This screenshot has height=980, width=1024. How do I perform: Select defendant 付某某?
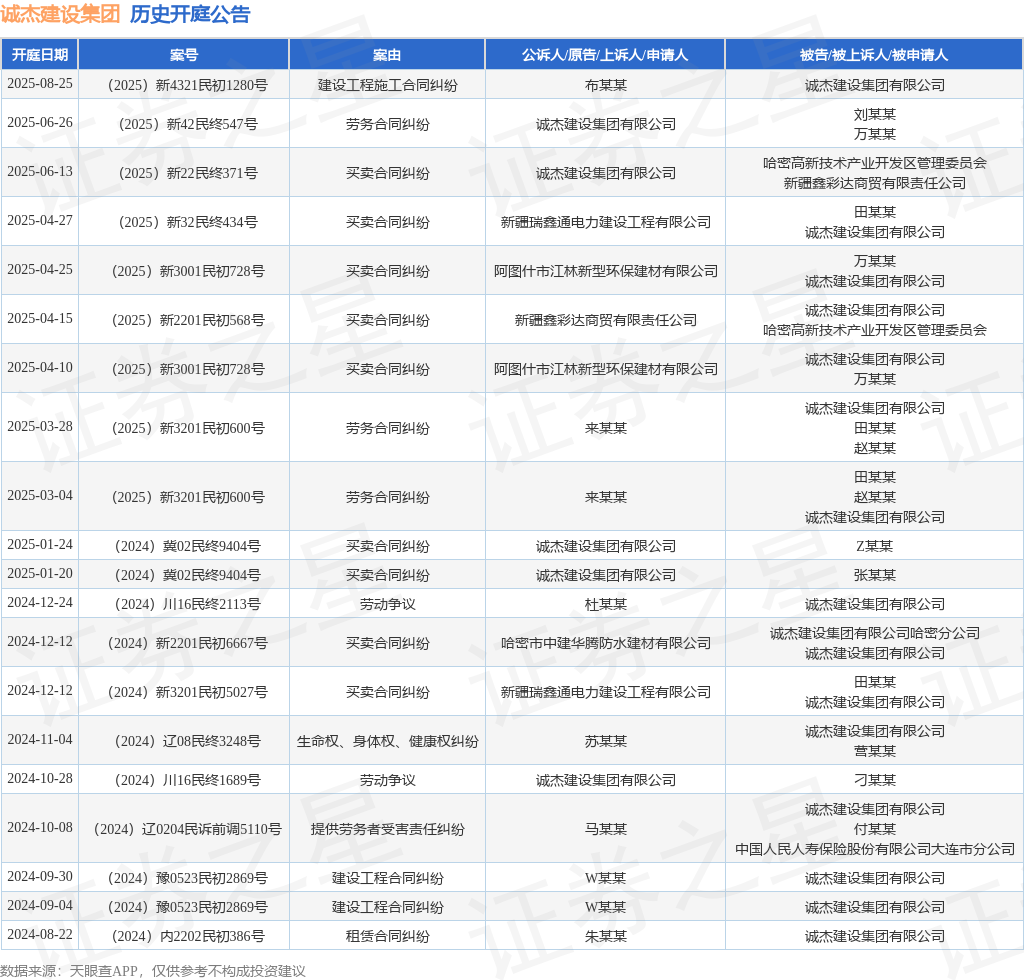click(x=874, y=829)
